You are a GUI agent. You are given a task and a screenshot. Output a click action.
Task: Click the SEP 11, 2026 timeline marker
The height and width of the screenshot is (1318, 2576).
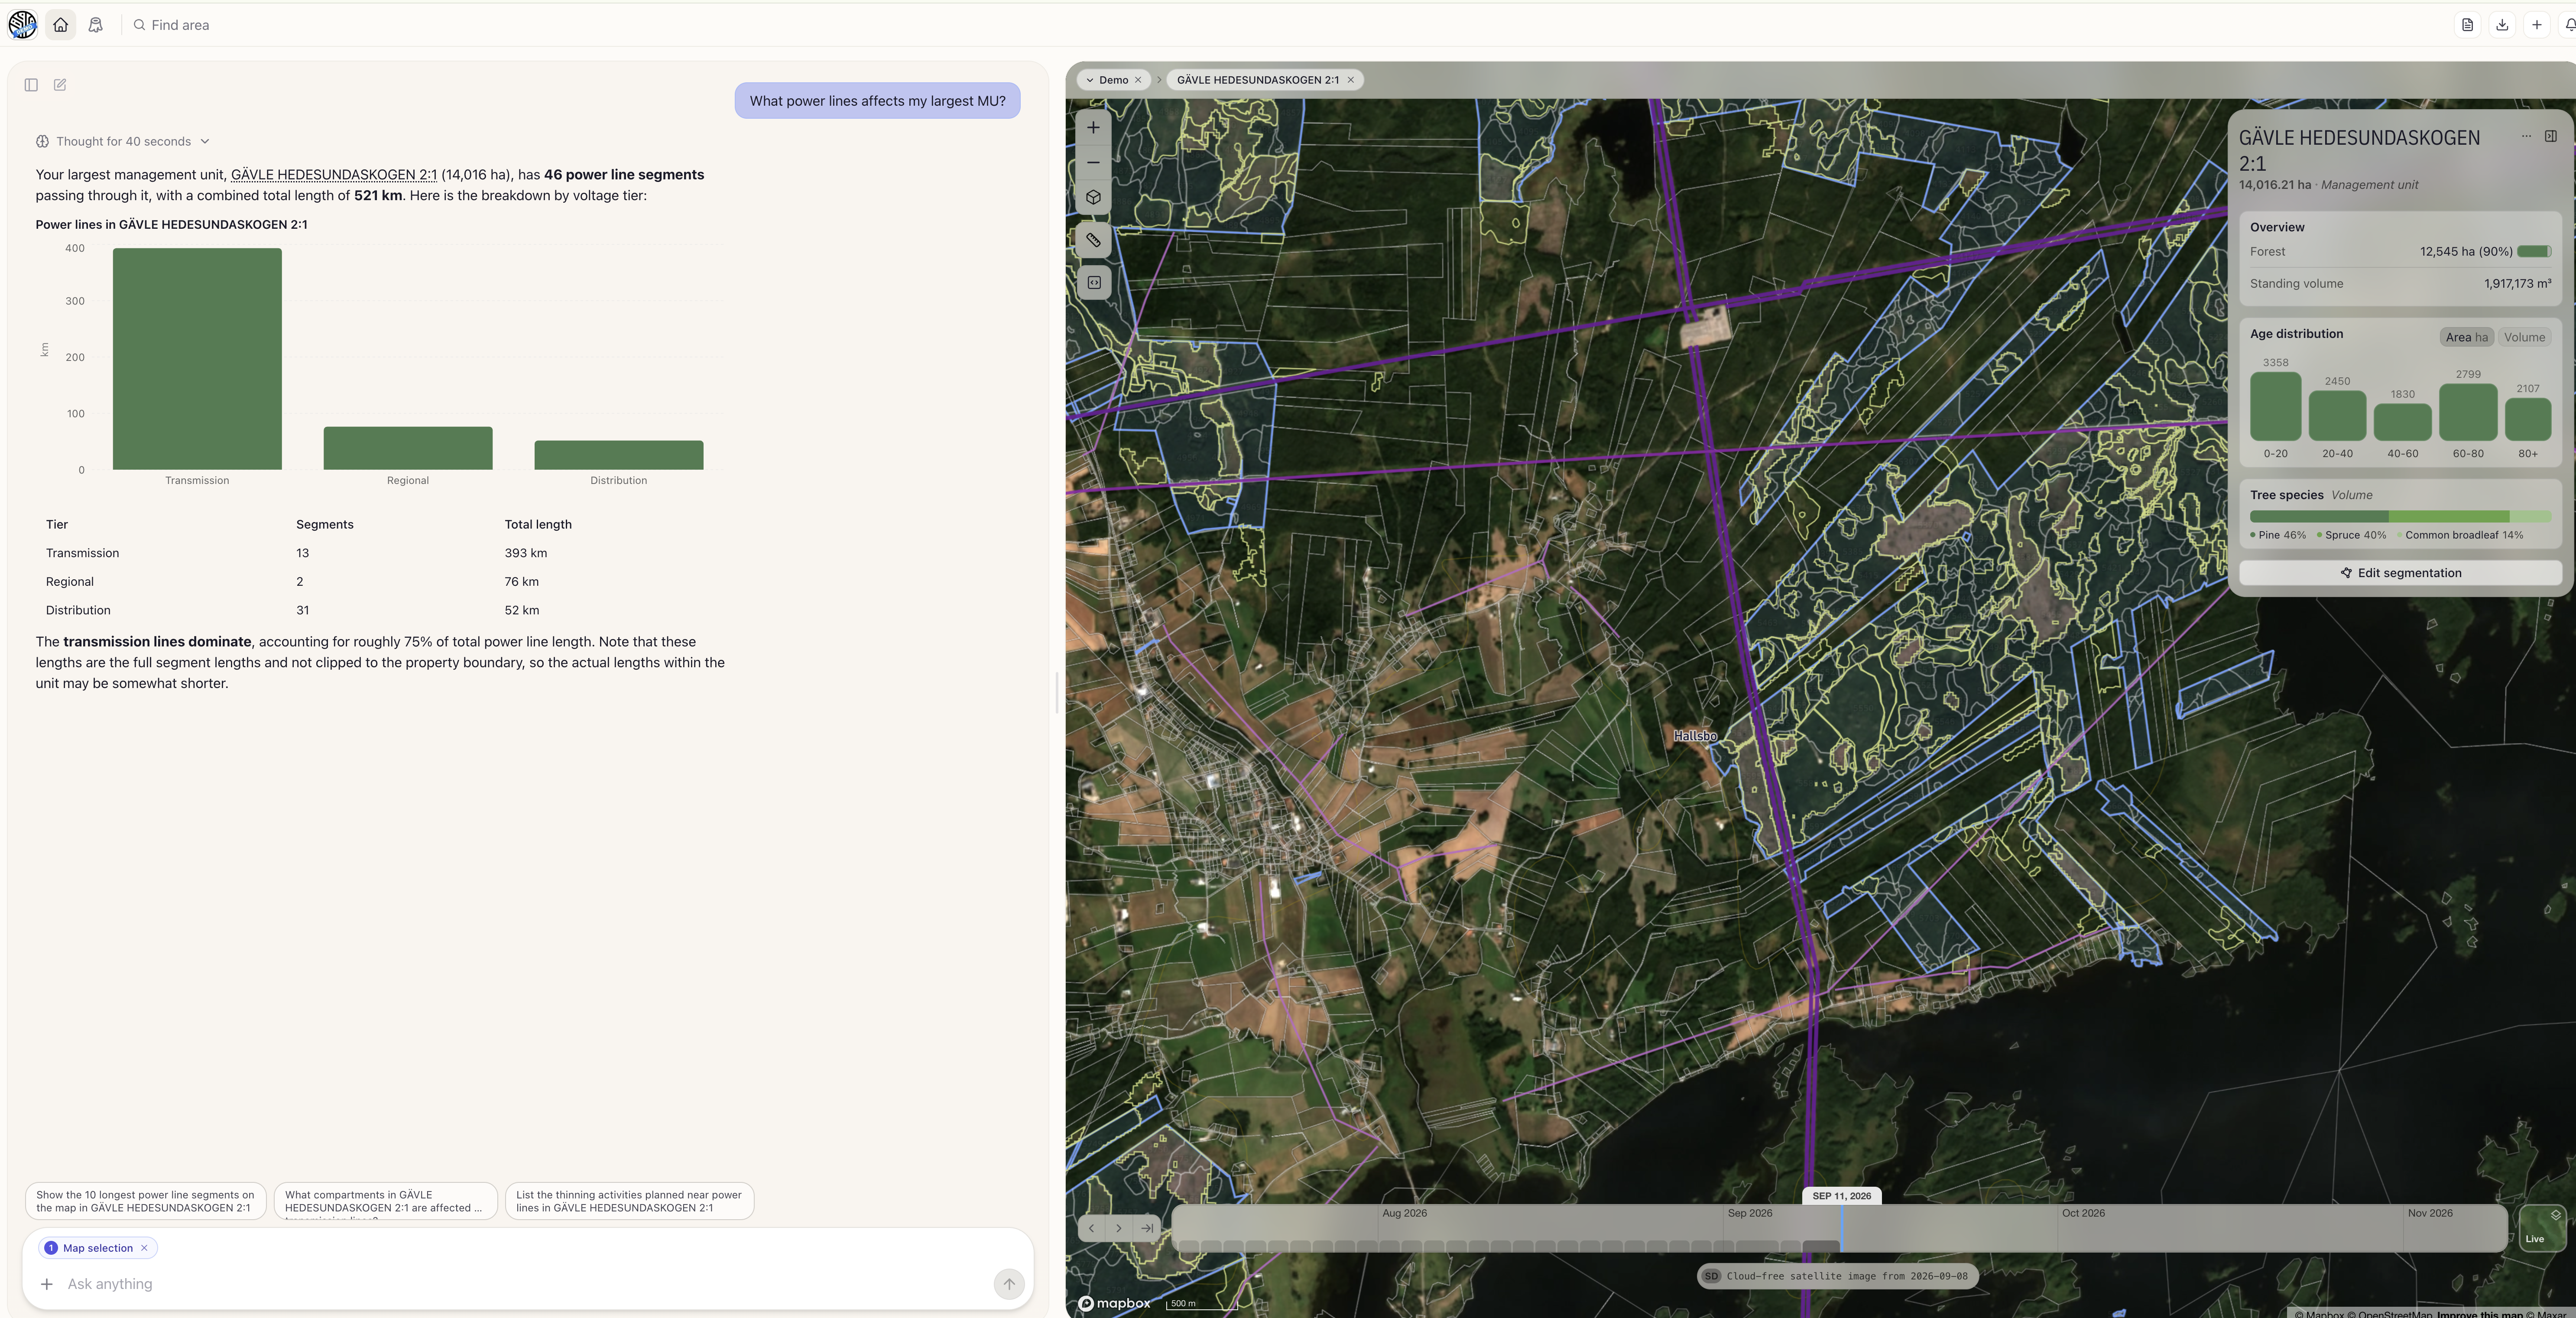point(1841,1196)
